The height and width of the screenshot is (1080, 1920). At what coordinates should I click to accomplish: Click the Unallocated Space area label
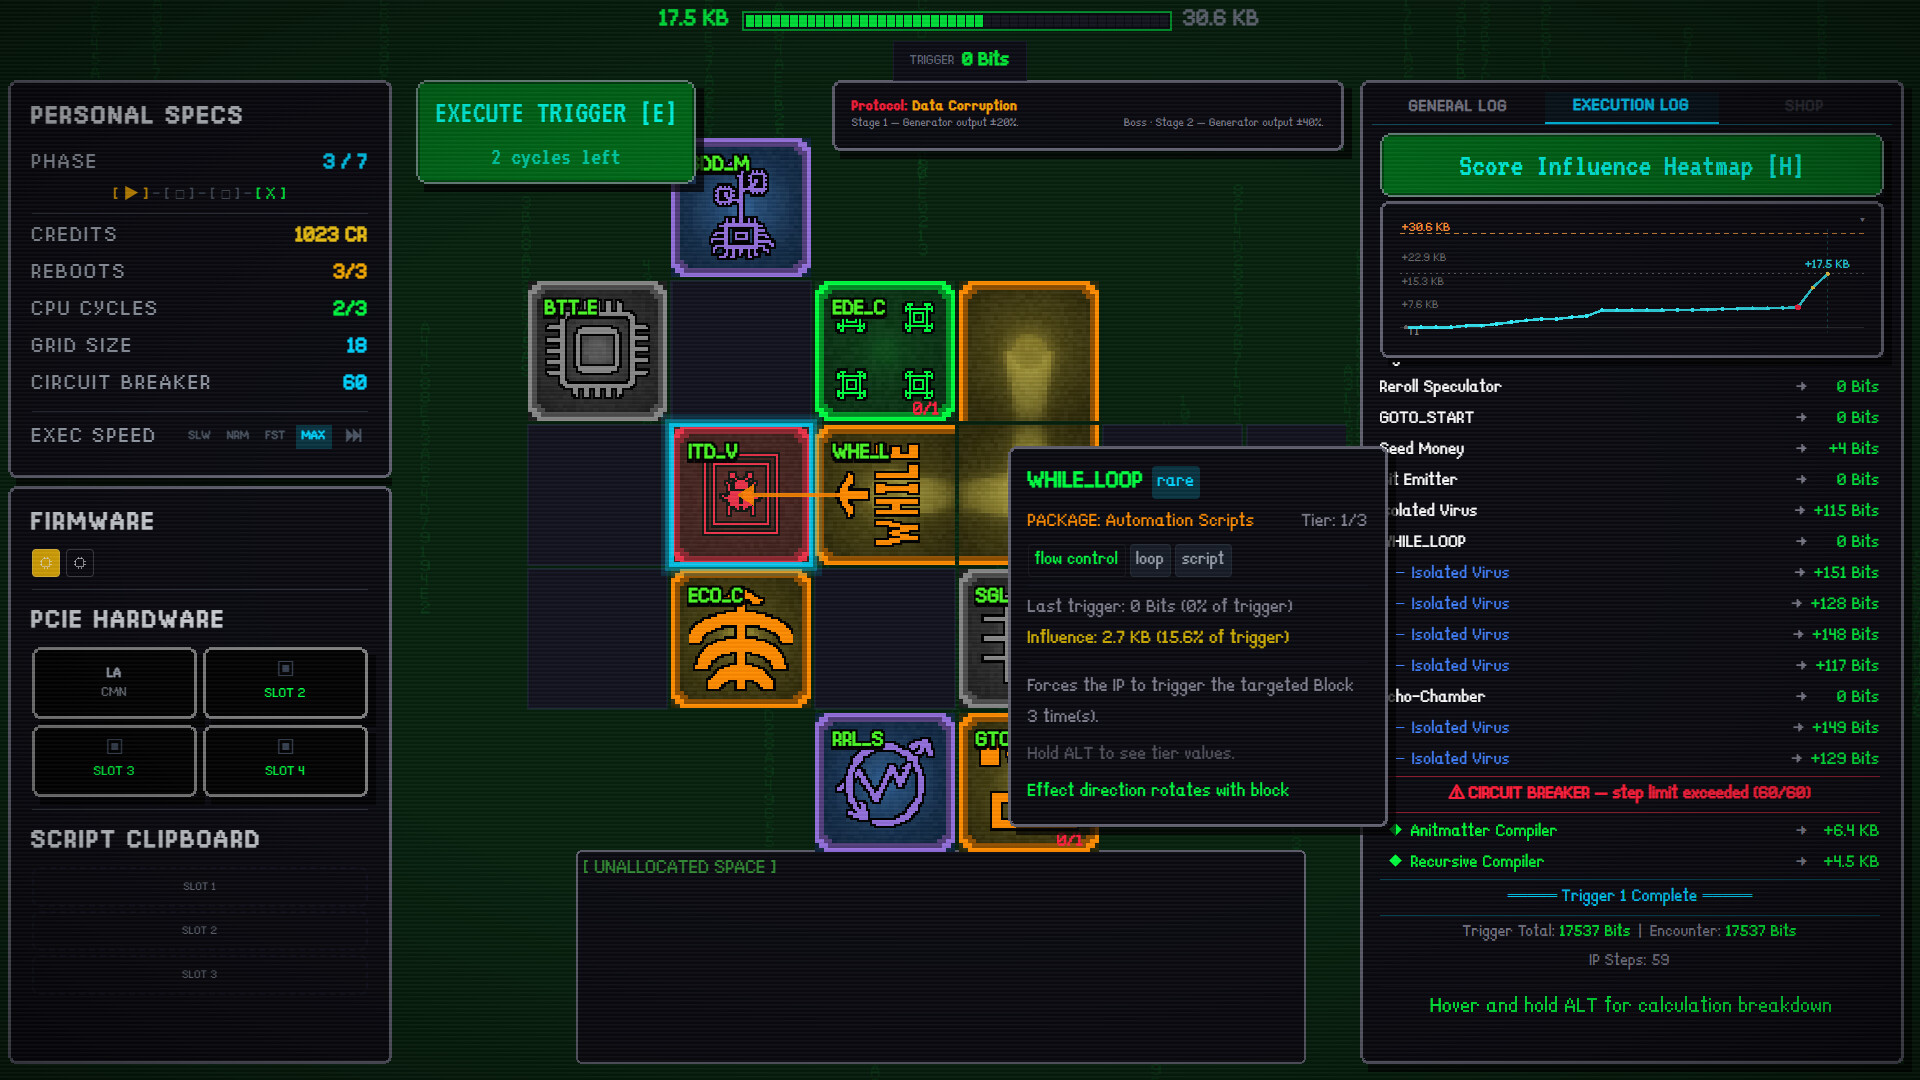[x=680, y=867]
